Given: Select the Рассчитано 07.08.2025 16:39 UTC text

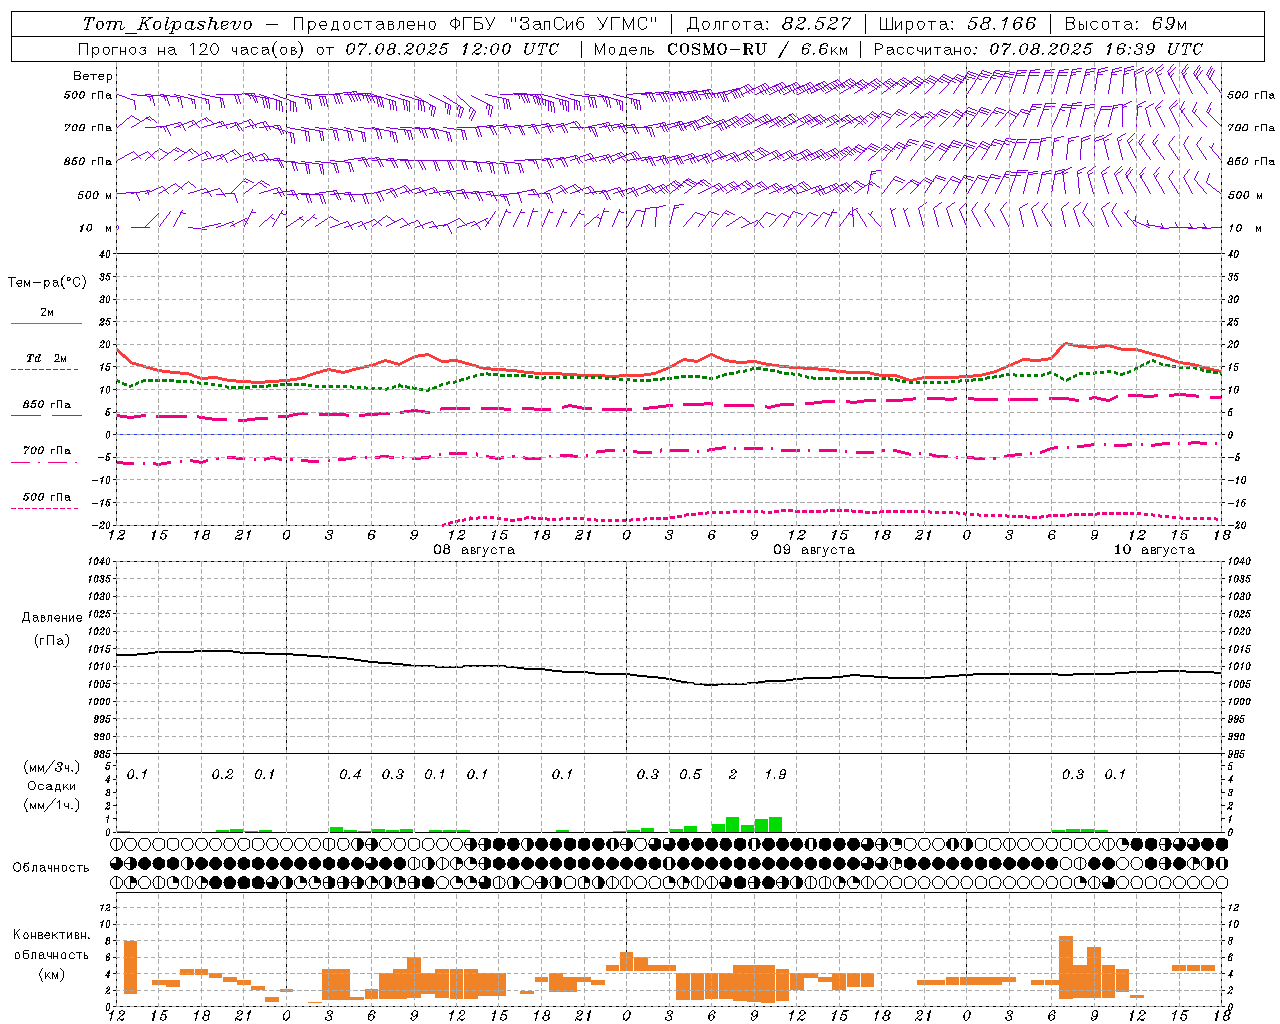Looking at the screenshot, I should pos(1038,49).
